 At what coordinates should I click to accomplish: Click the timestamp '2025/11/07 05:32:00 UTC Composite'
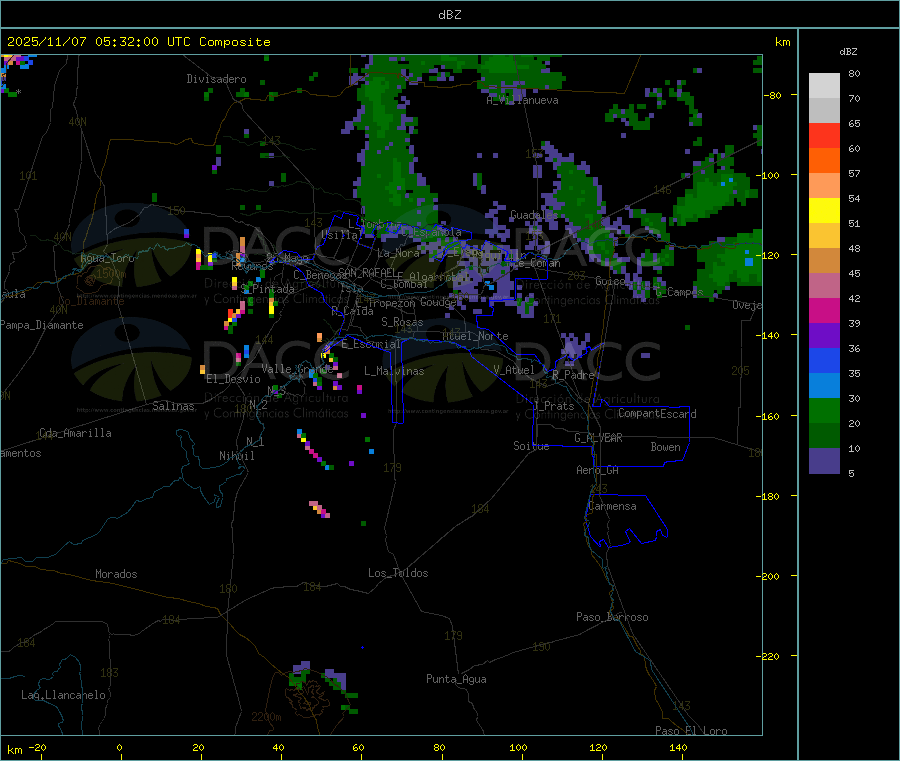coord(138,42)
